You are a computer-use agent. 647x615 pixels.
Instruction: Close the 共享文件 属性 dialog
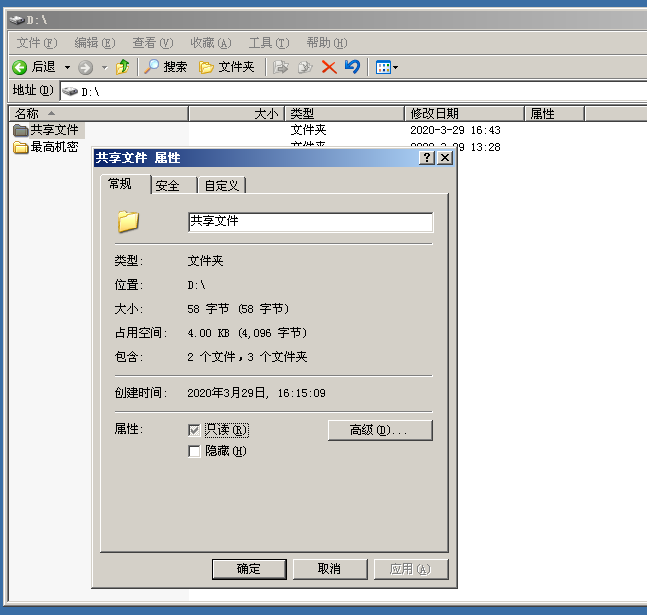coord(445,157)
